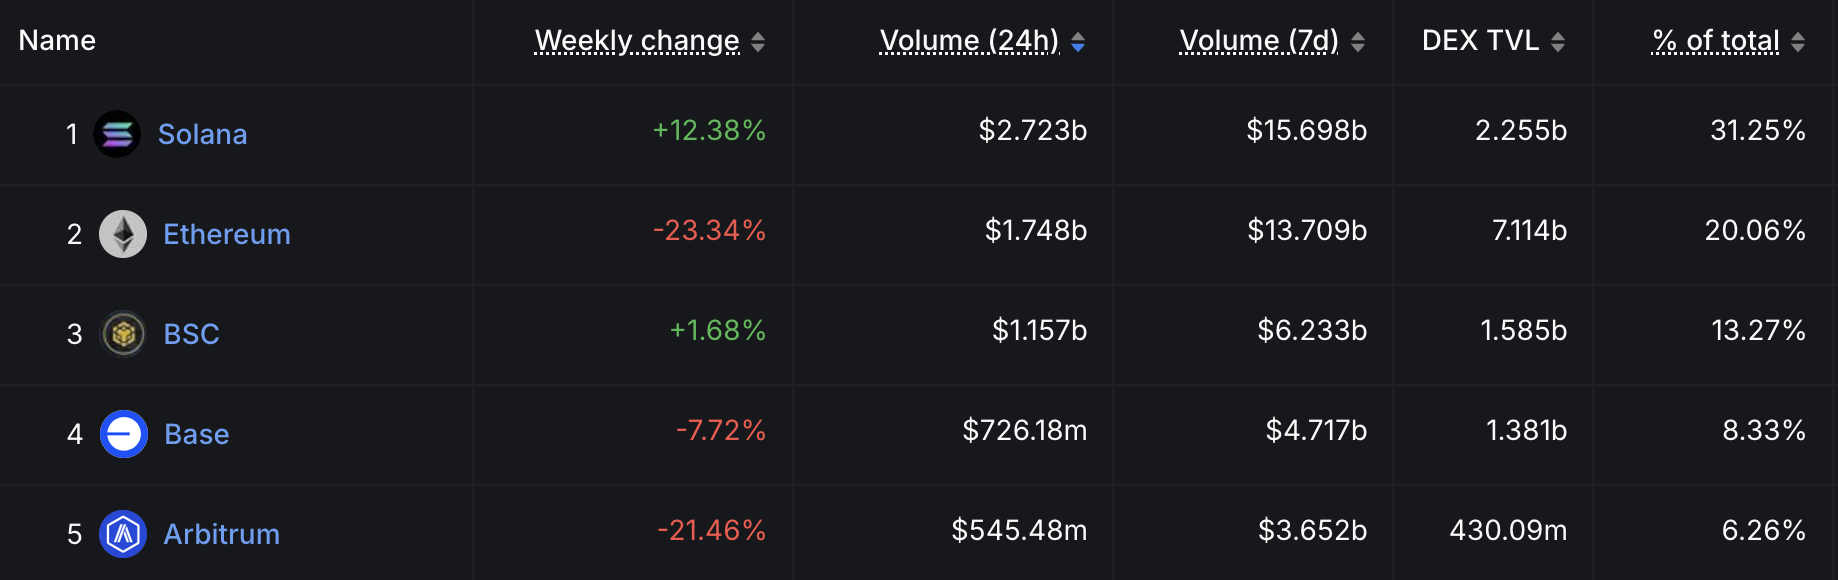Click the Name column header

57,41
